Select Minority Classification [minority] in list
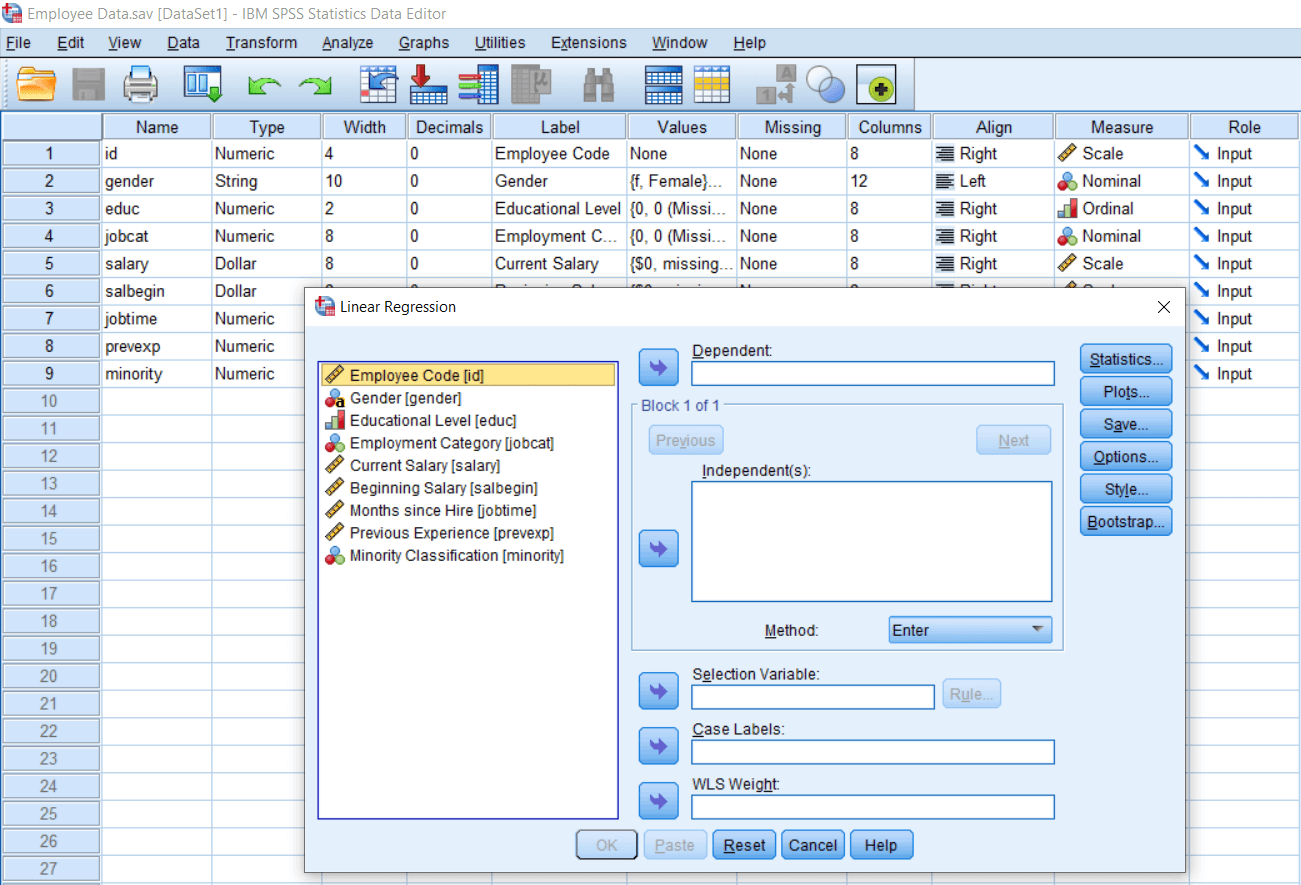Screen dimensions: 1301x885 click(x=468, y=556)
